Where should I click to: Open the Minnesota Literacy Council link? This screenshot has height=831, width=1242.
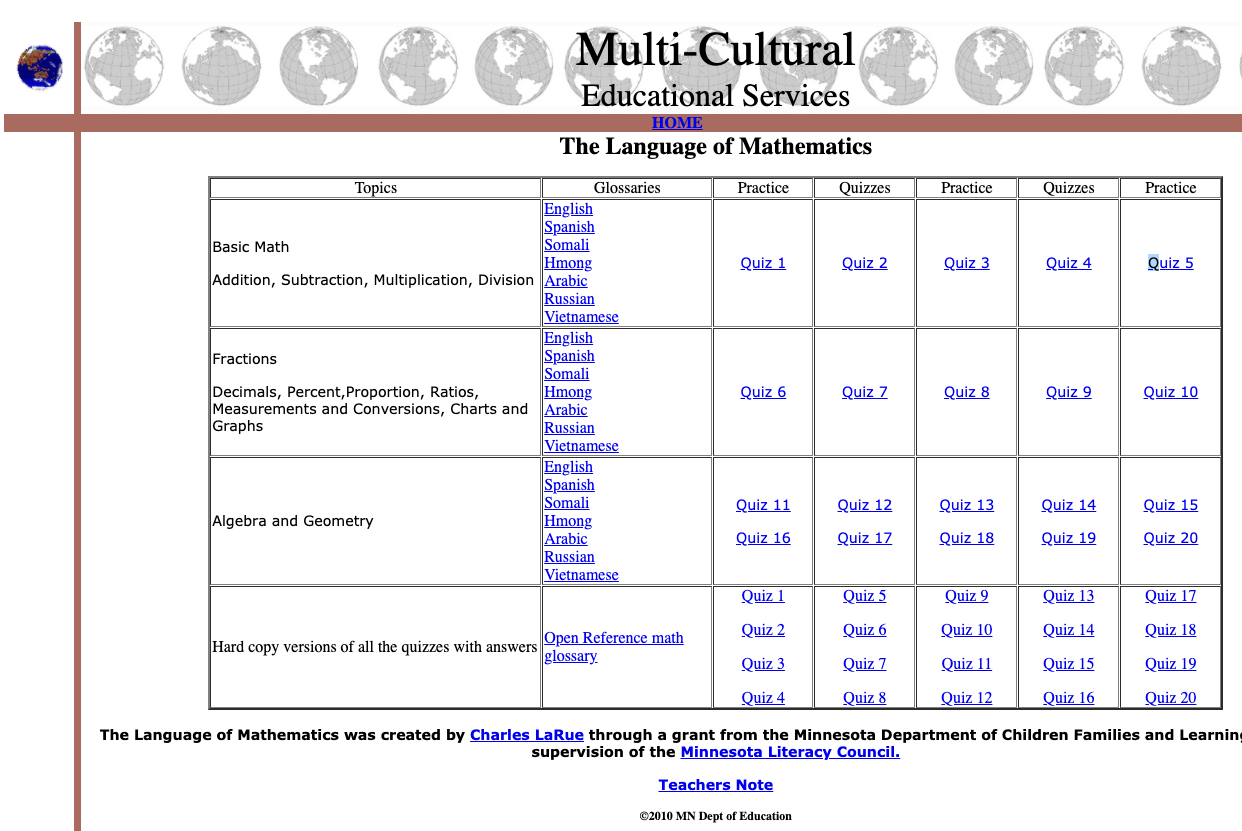(x=790, y=752)
